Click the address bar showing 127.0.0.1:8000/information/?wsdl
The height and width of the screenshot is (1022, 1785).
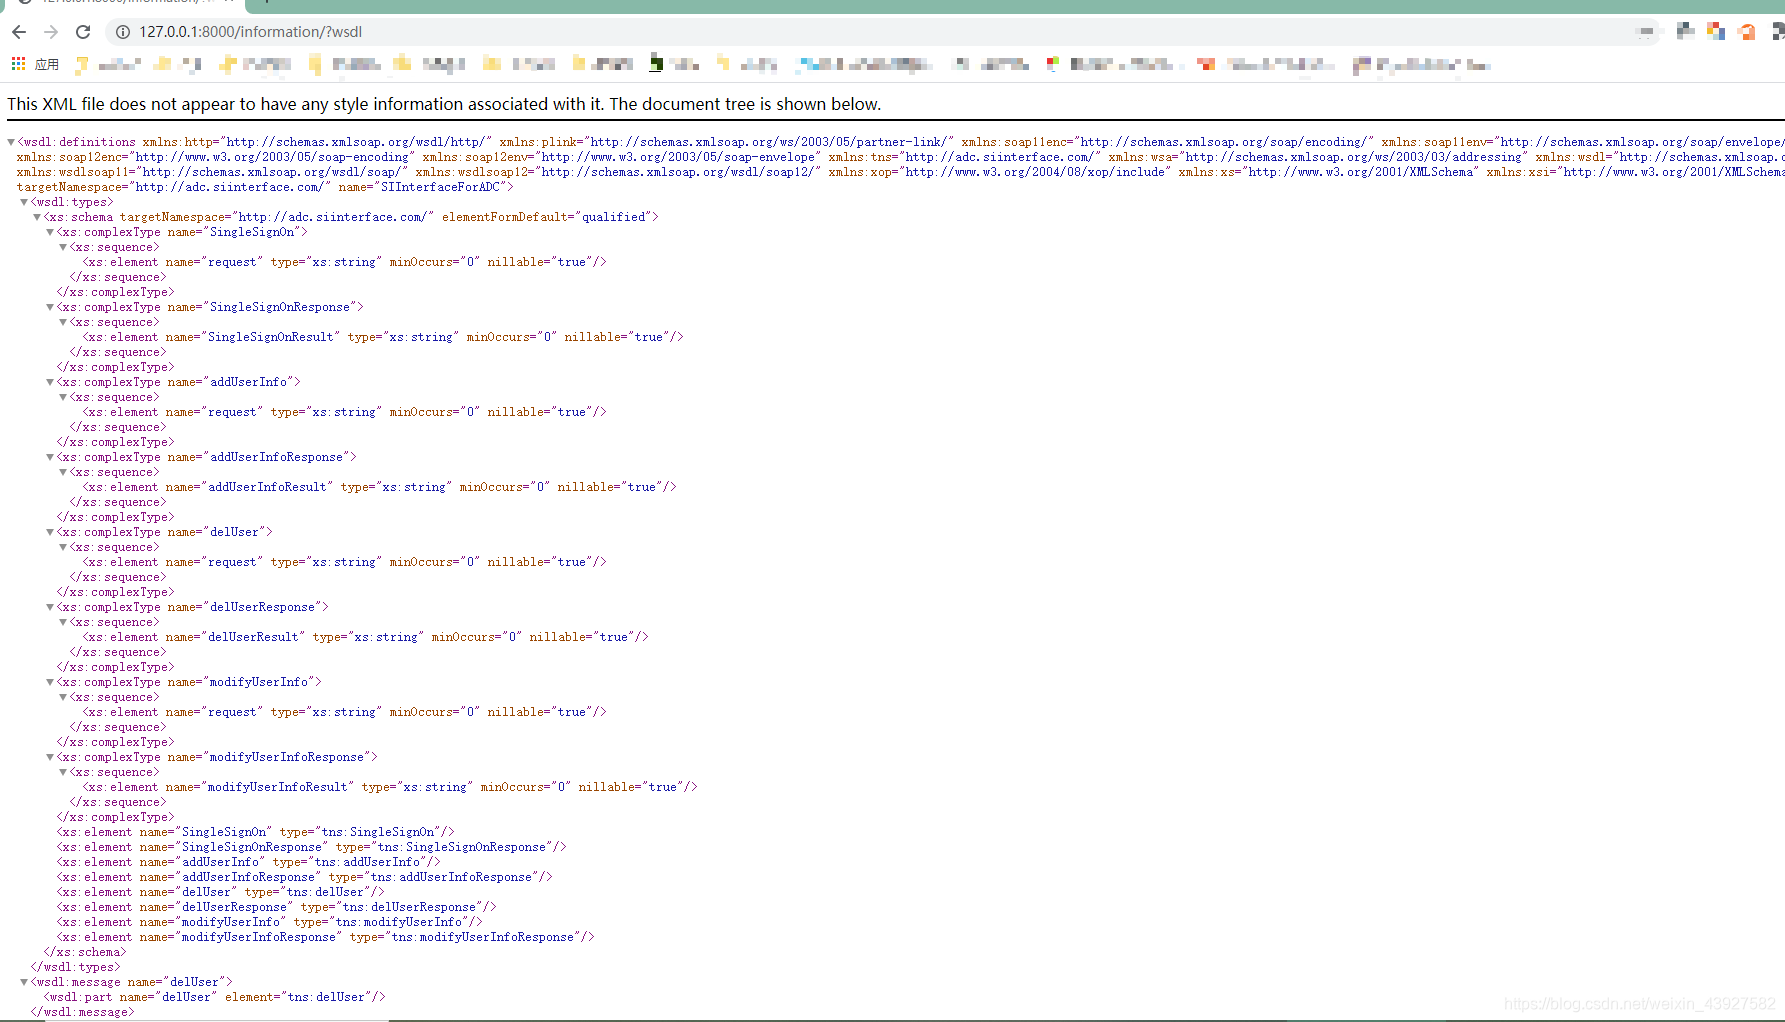(x=880, y=32)
